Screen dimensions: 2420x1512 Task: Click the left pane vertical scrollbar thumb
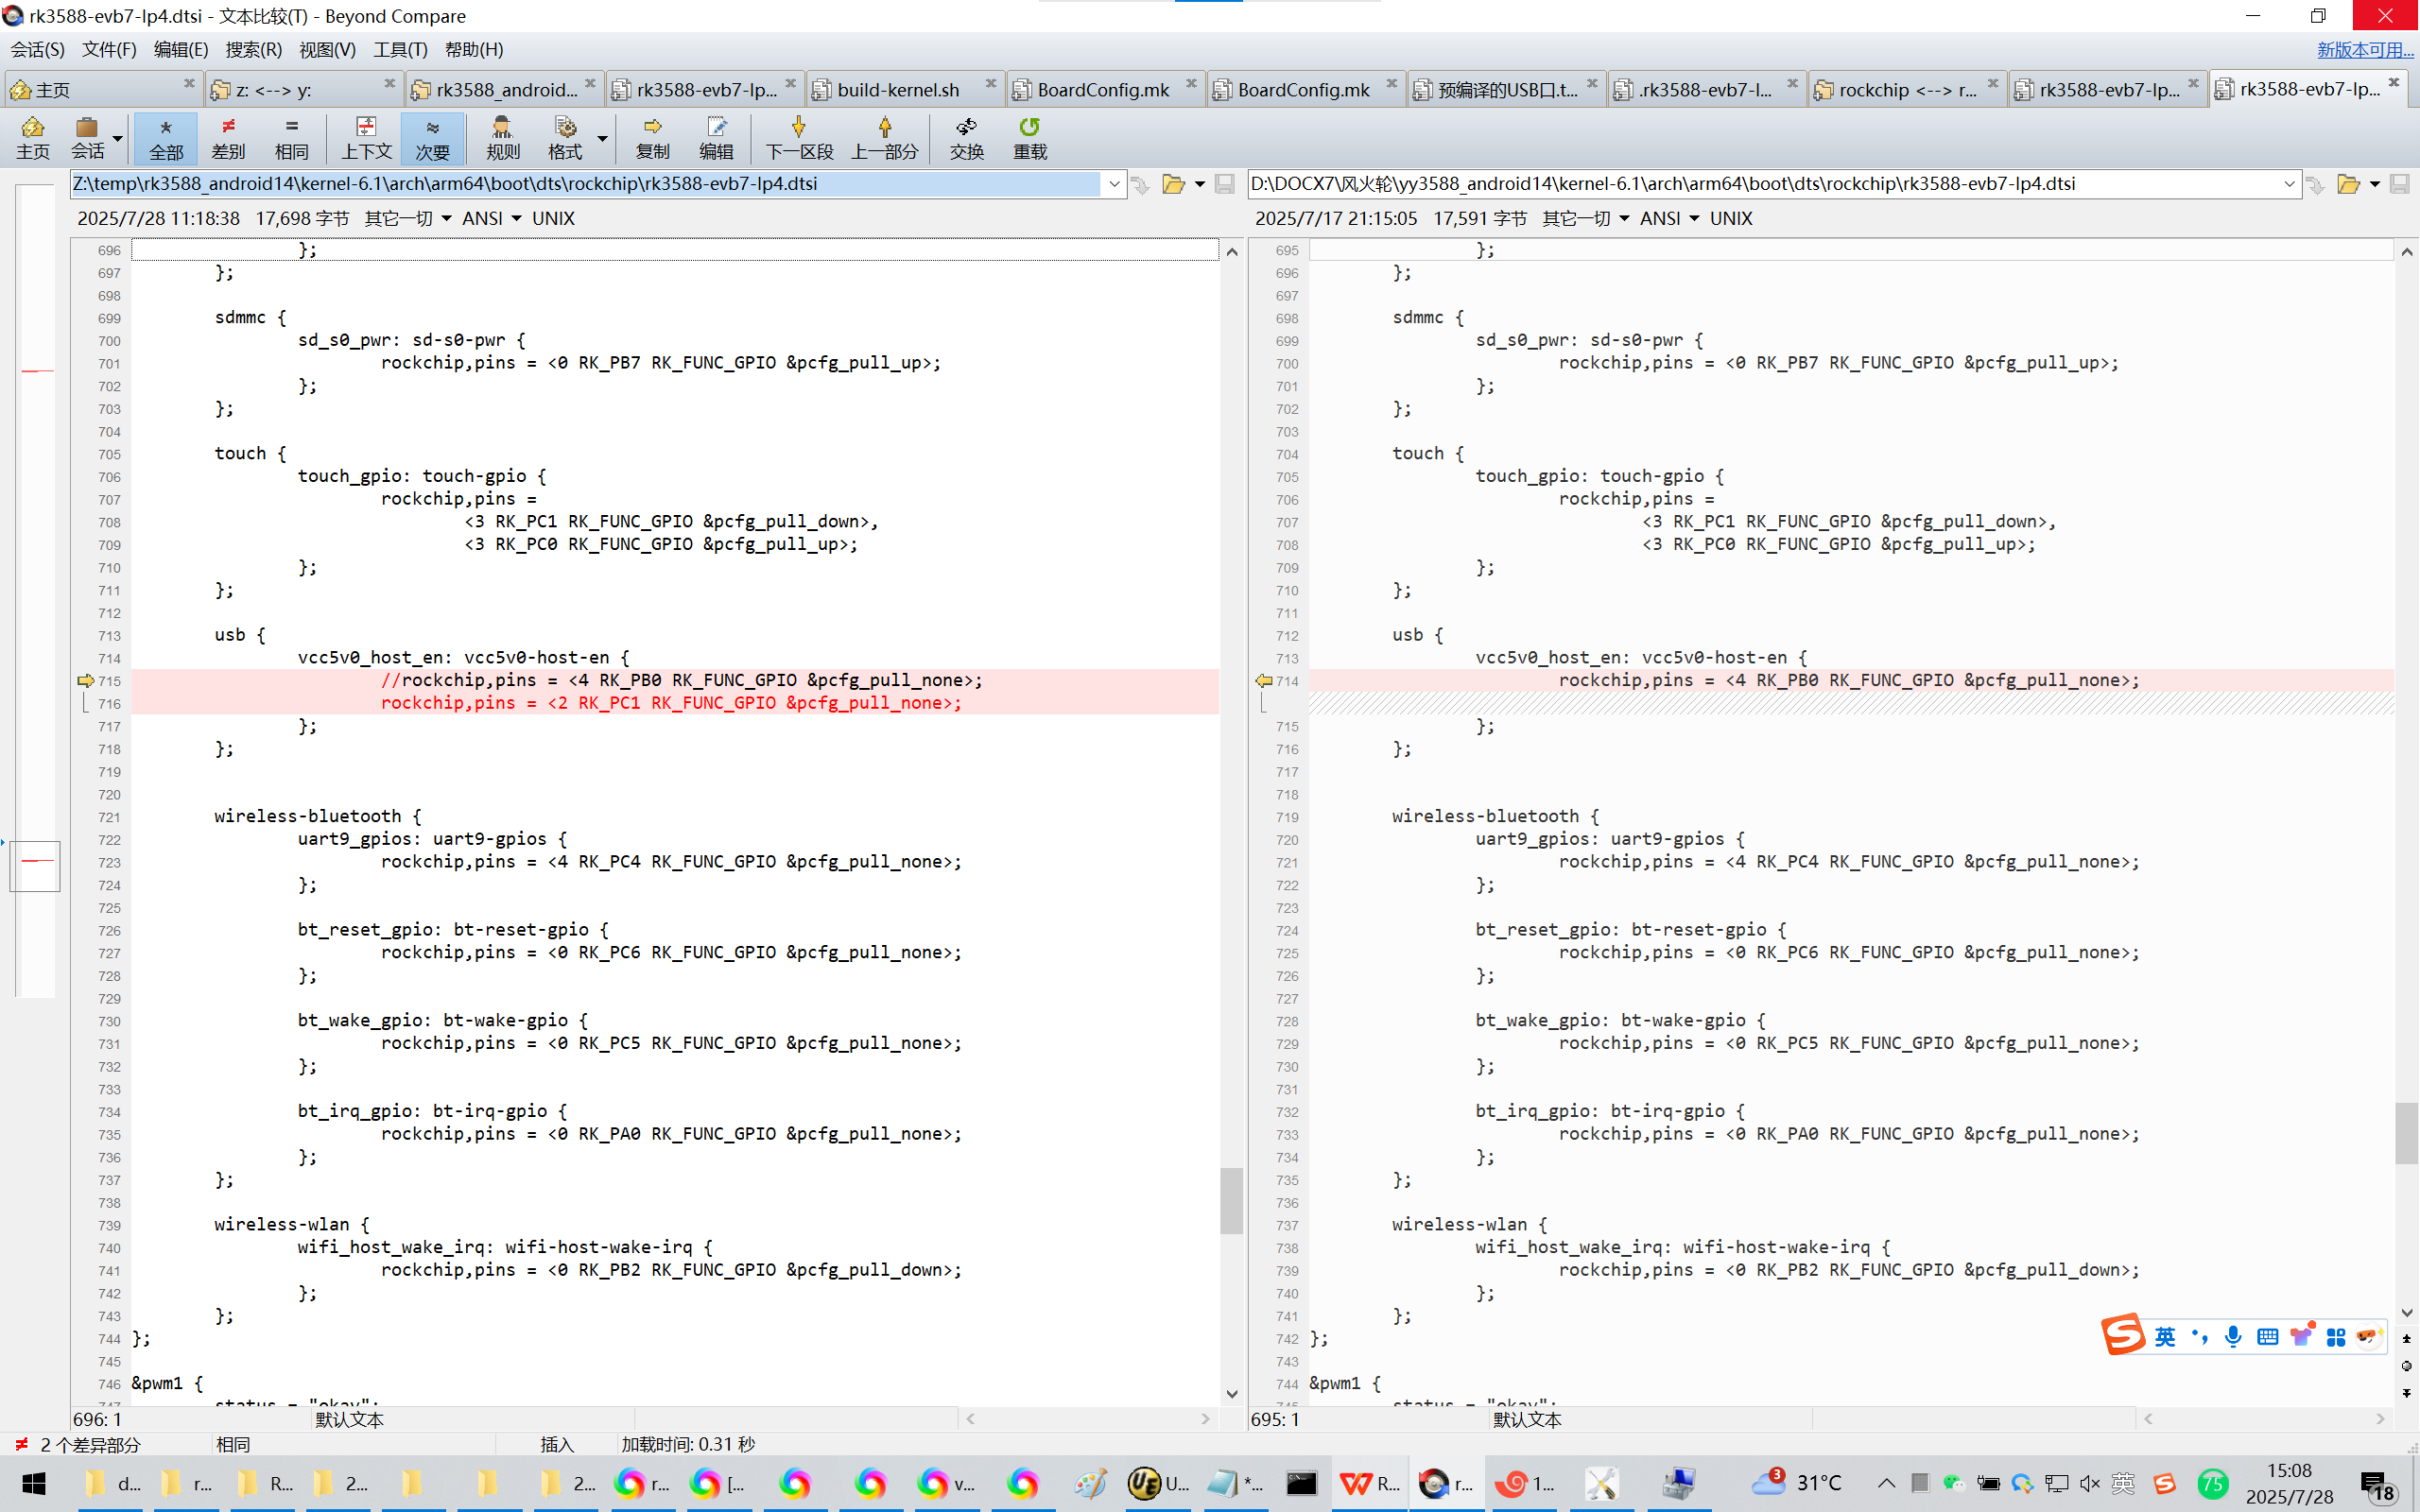1231,1200
